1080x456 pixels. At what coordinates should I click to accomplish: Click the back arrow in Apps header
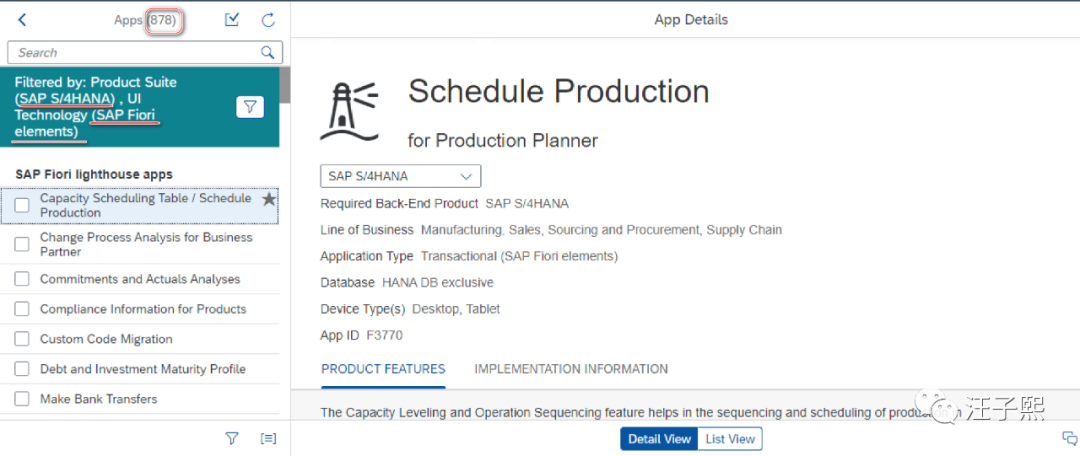22,20
